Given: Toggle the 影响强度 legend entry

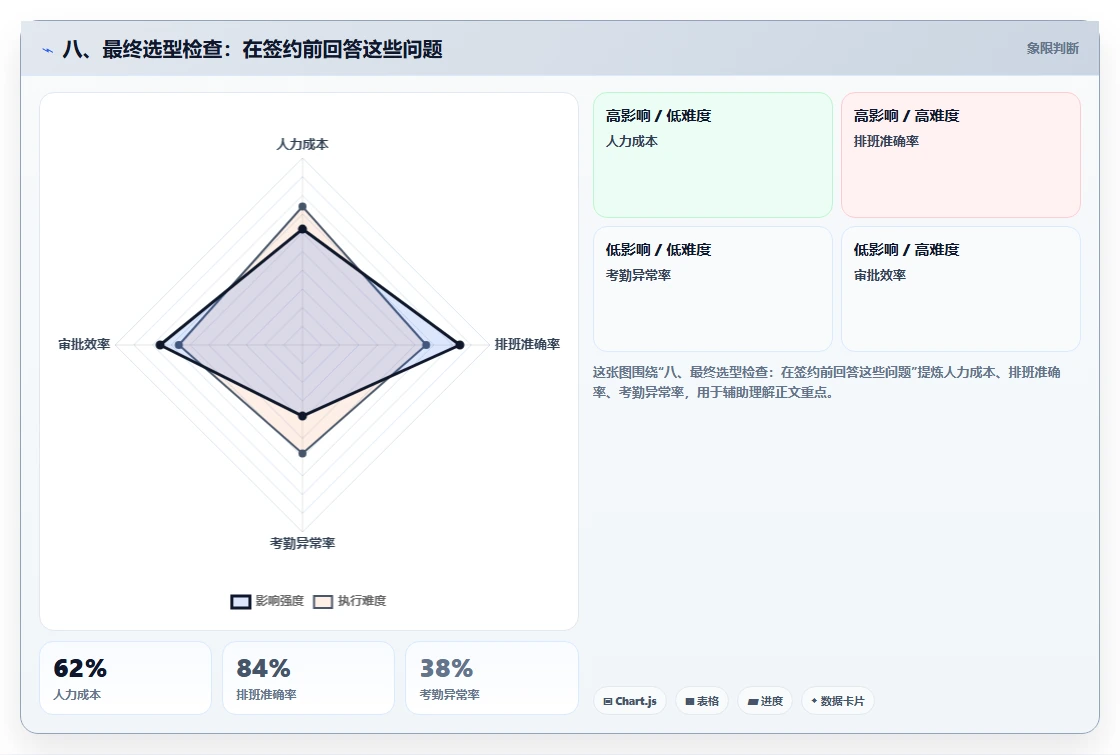Looking at the screenshot, I should click(x=267, y=601).
